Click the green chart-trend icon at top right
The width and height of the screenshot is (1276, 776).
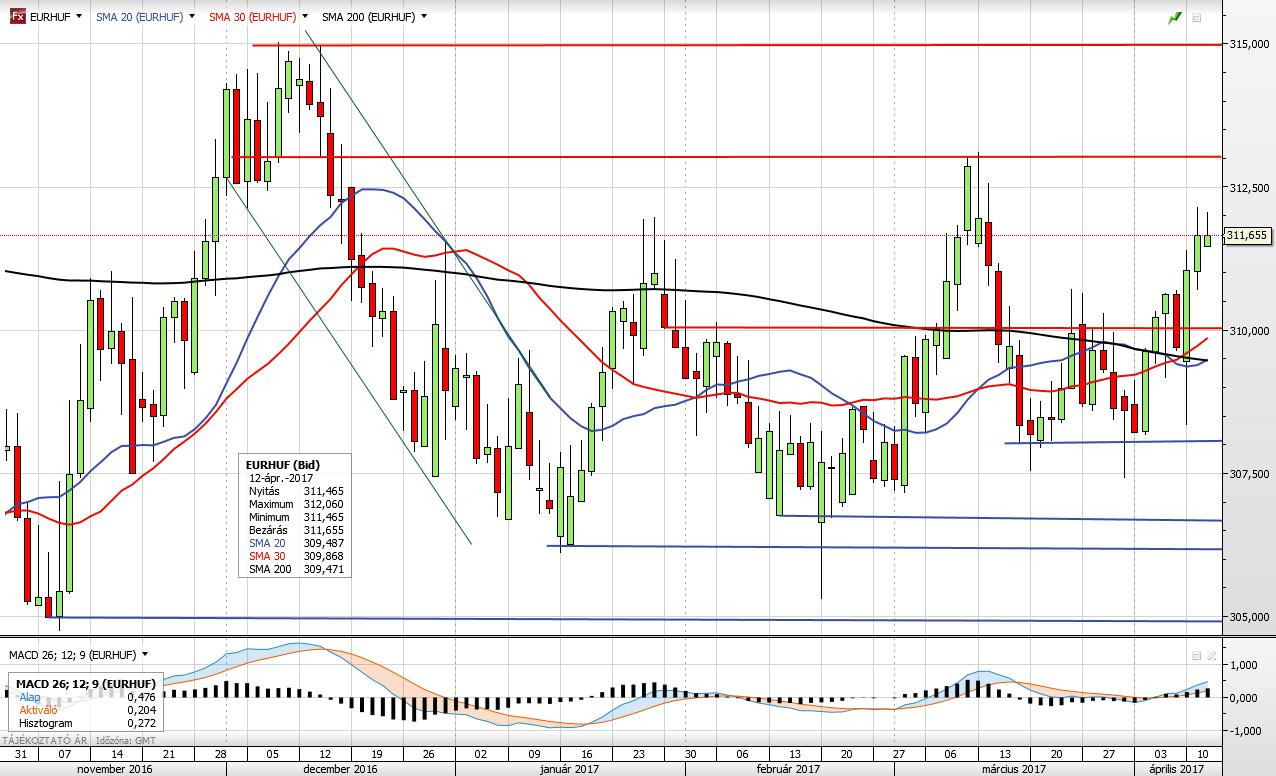(1175, 17)
